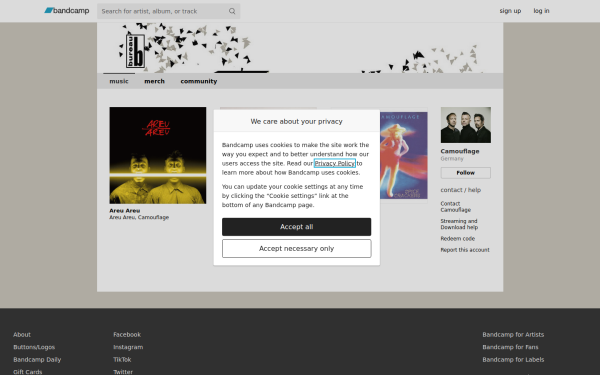The height and width of the screenshot is (375, 600).
Task: Click the Germany location text
Action: point(452,158)
